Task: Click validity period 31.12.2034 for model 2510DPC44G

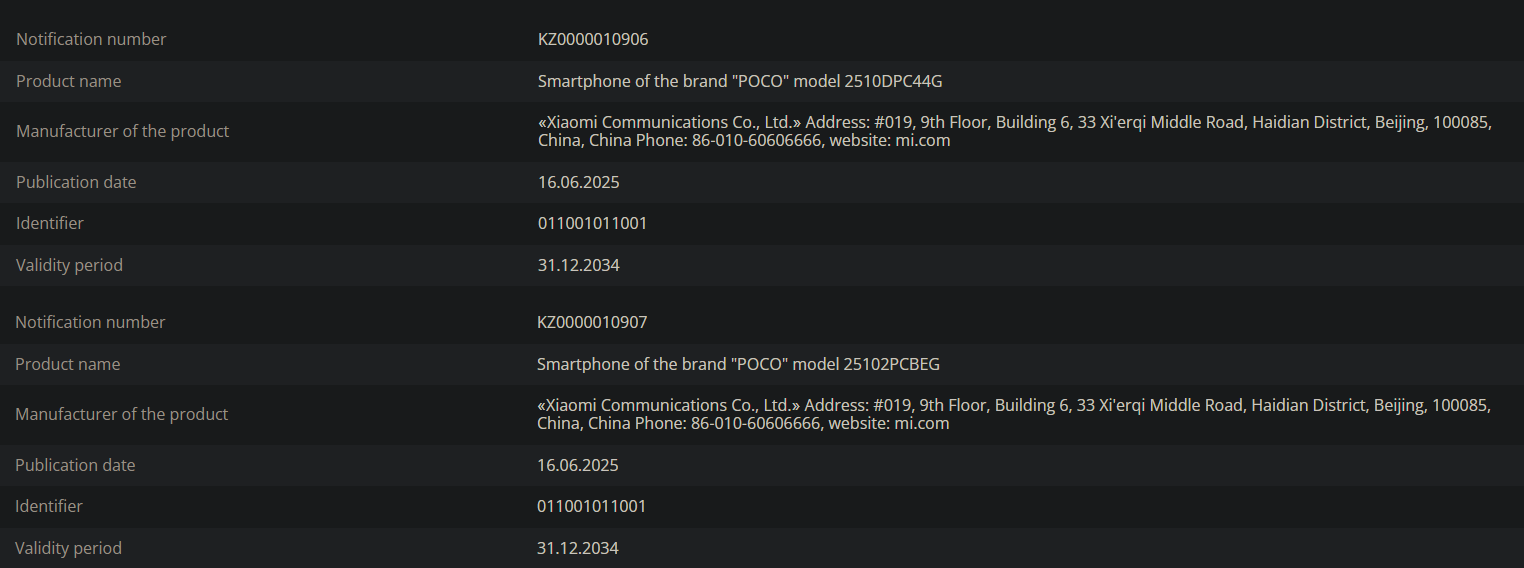Action: 578,265
